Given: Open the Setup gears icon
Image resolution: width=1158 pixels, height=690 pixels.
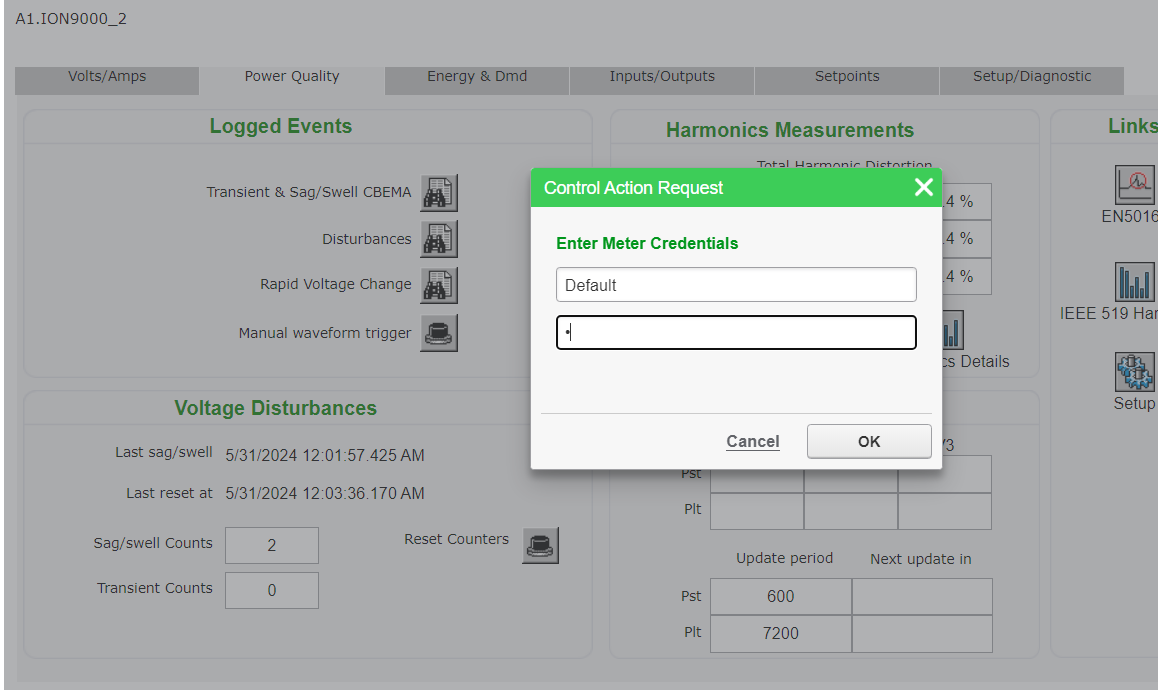Looking at the screenshot, I should tap(1134, 372).
